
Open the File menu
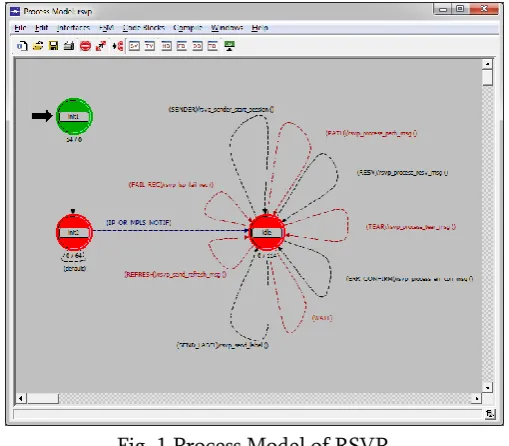tap(20, 28)
